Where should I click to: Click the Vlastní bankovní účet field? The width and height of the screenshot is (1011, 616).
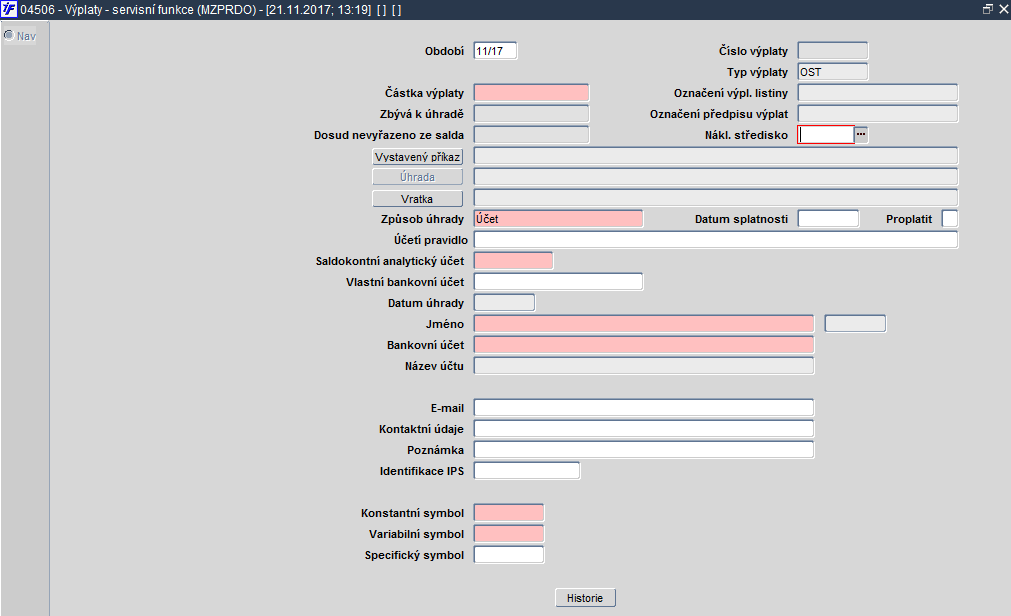click(x=558, y=282)
